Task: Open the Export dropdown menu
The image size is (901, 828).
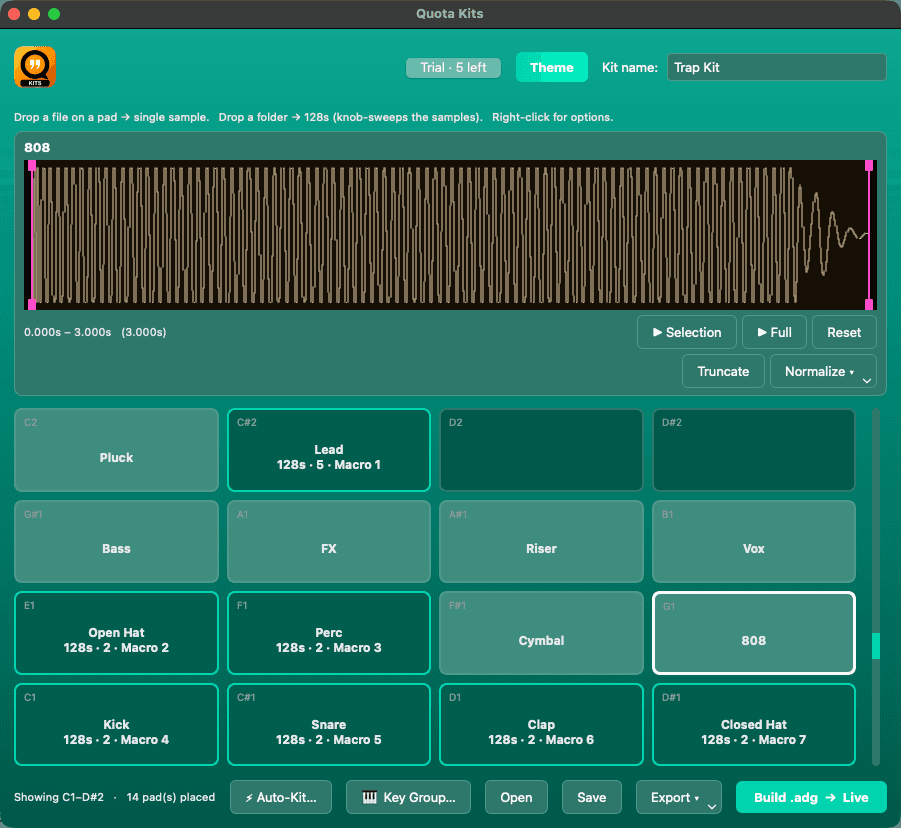Action: (679, 797)
